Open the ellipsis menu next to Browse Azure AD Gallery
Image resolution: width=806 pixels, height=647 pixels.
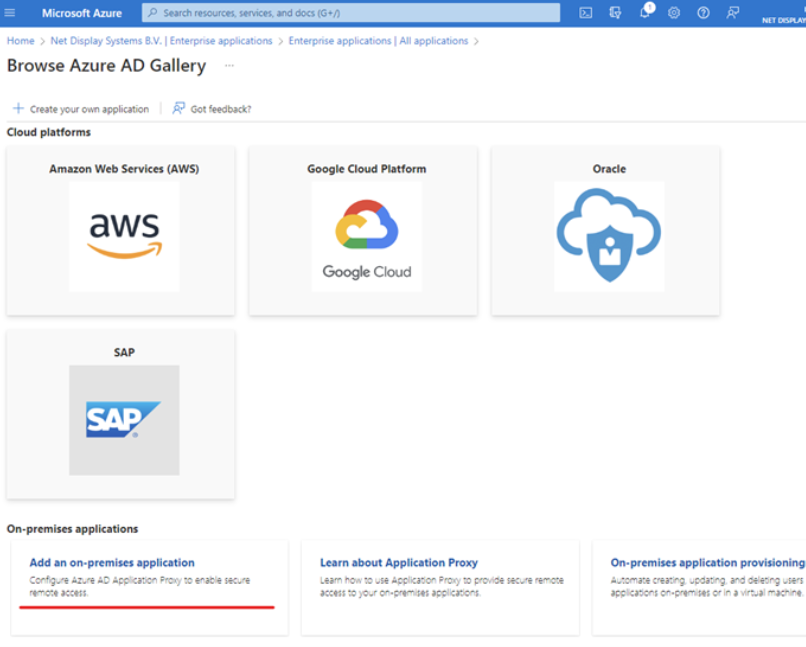click(x=229, y=66)
